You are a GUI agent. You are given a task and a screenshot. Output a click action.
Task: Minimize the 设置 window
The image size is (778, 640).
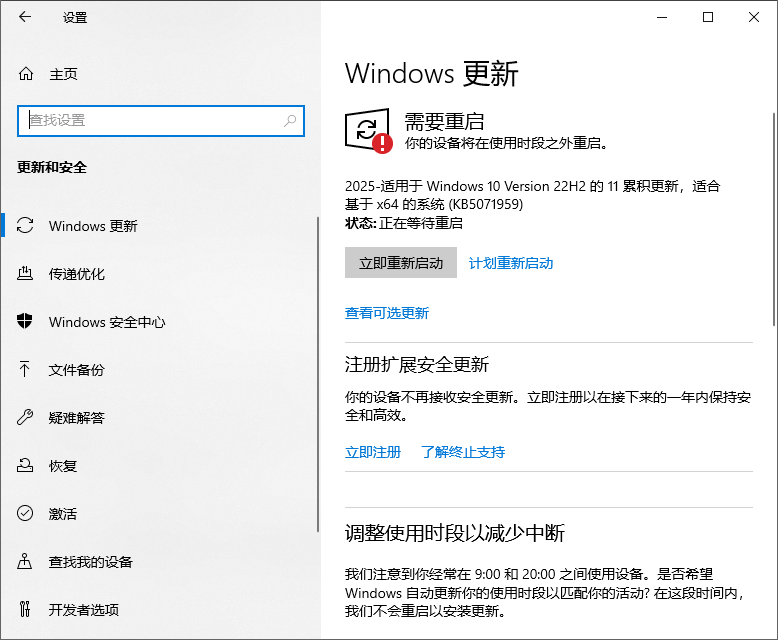662,17
